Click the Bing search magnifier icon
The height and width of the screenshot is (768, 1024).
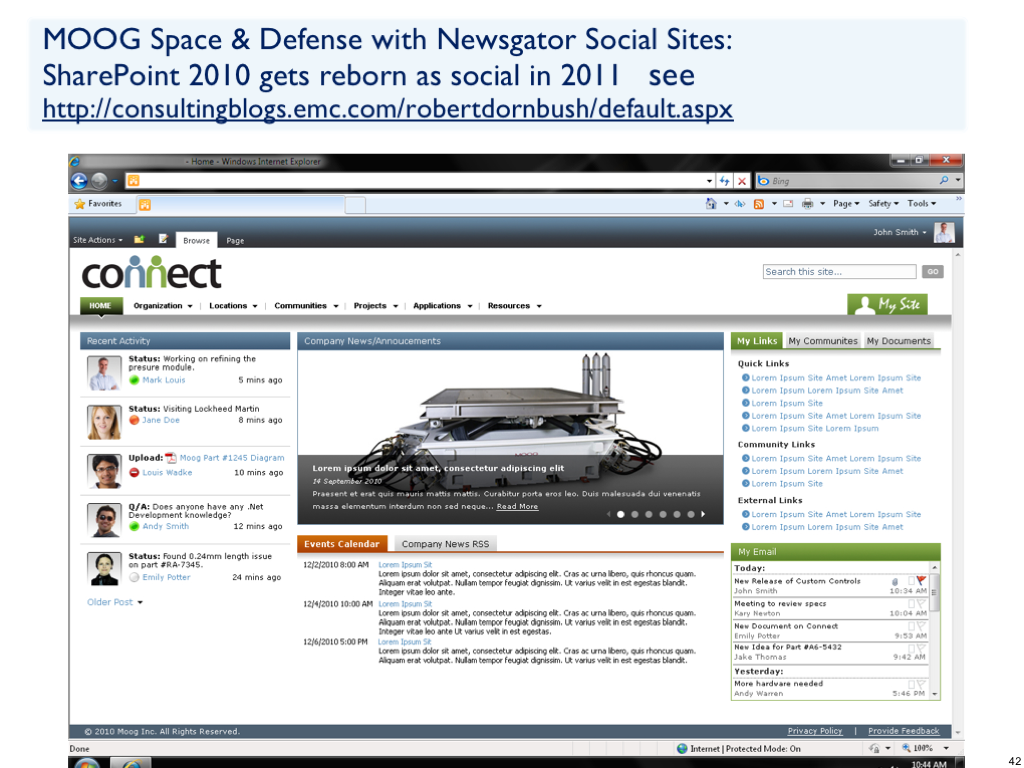(x=944, y=180)
